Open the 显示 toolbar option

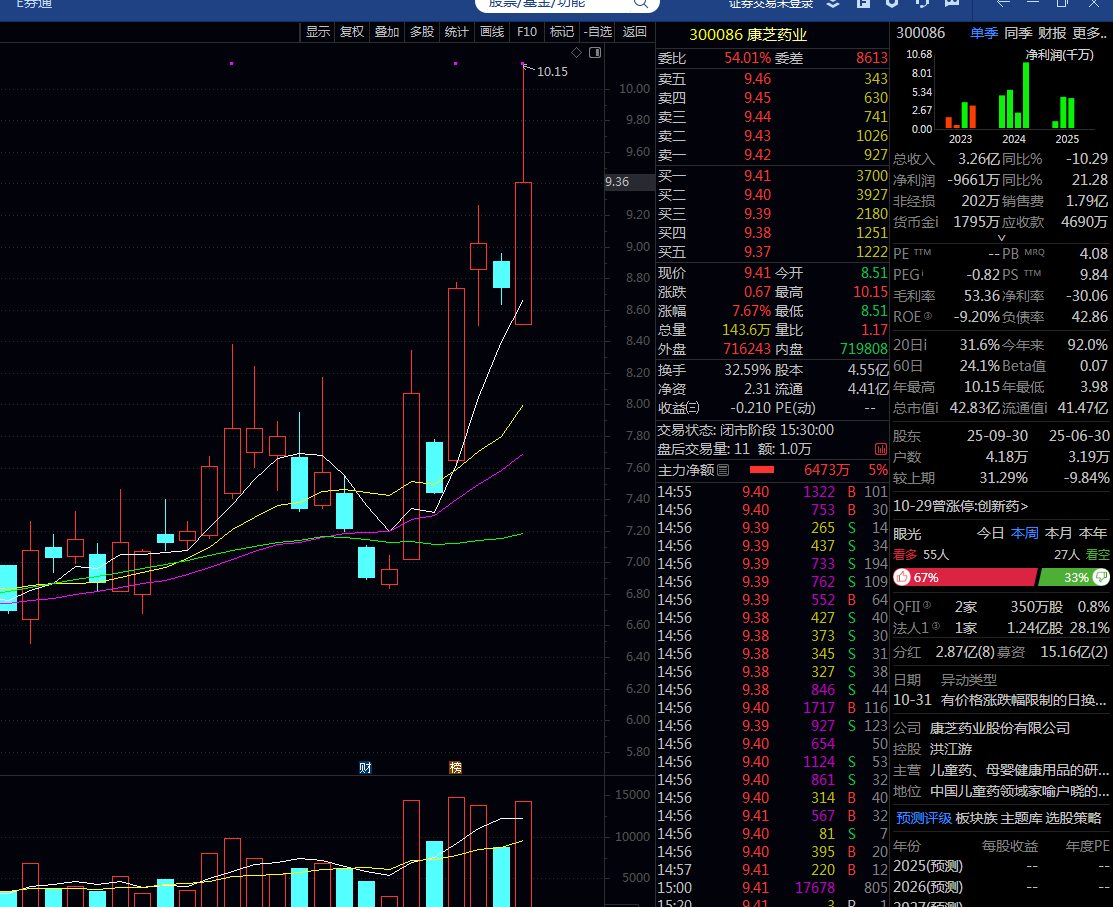click(x=317, y=32)
